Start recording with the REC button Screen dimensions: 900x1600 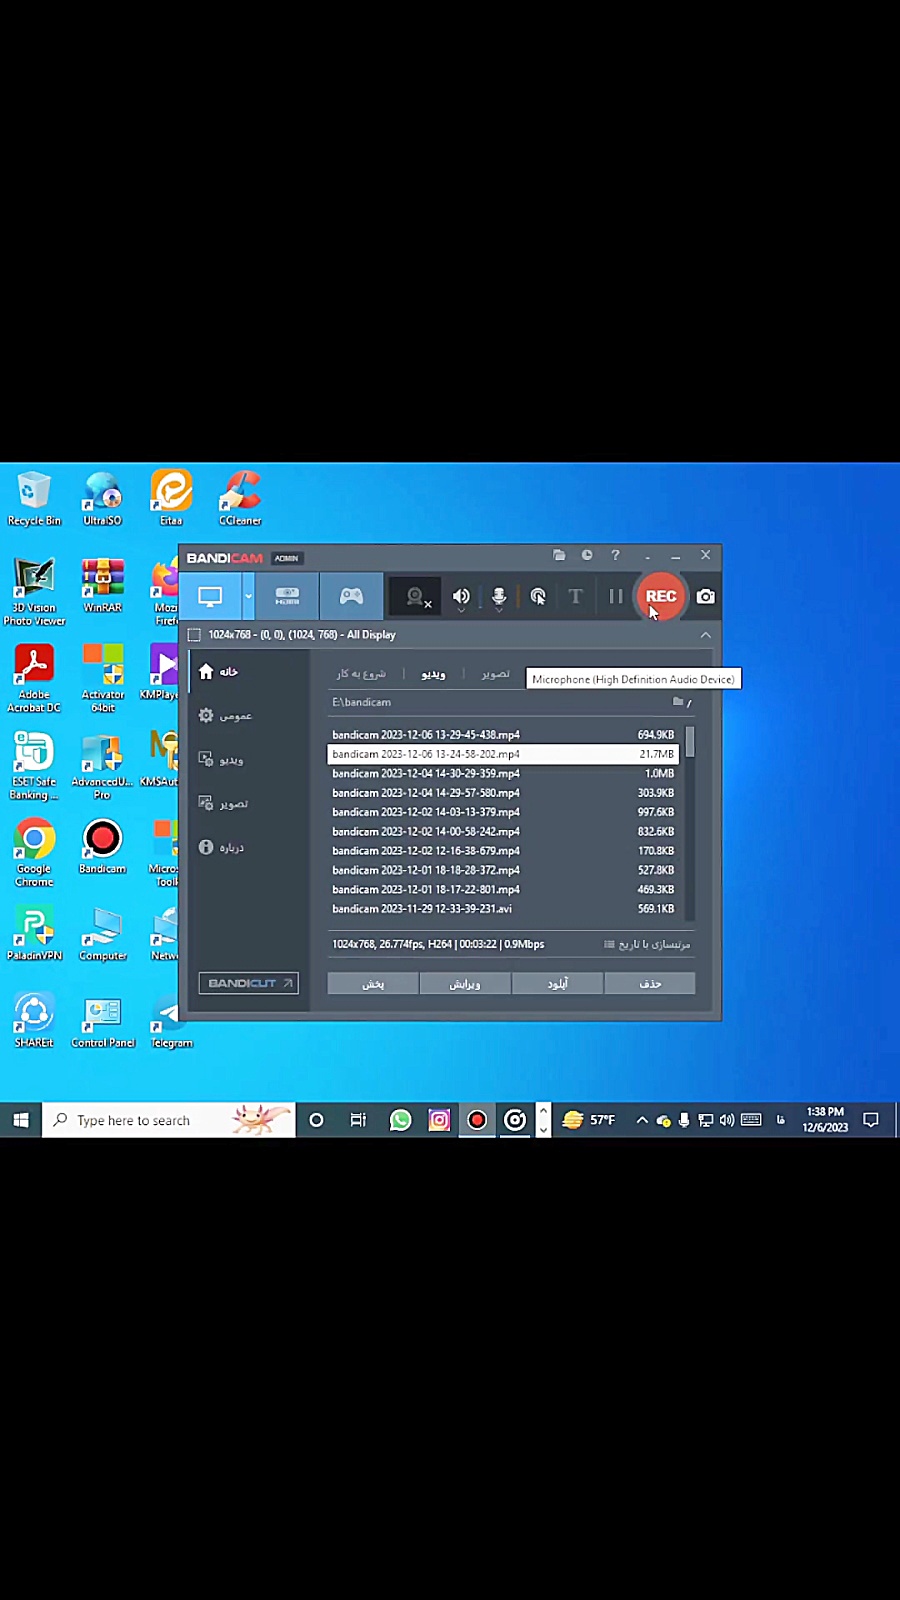point(661,596)
